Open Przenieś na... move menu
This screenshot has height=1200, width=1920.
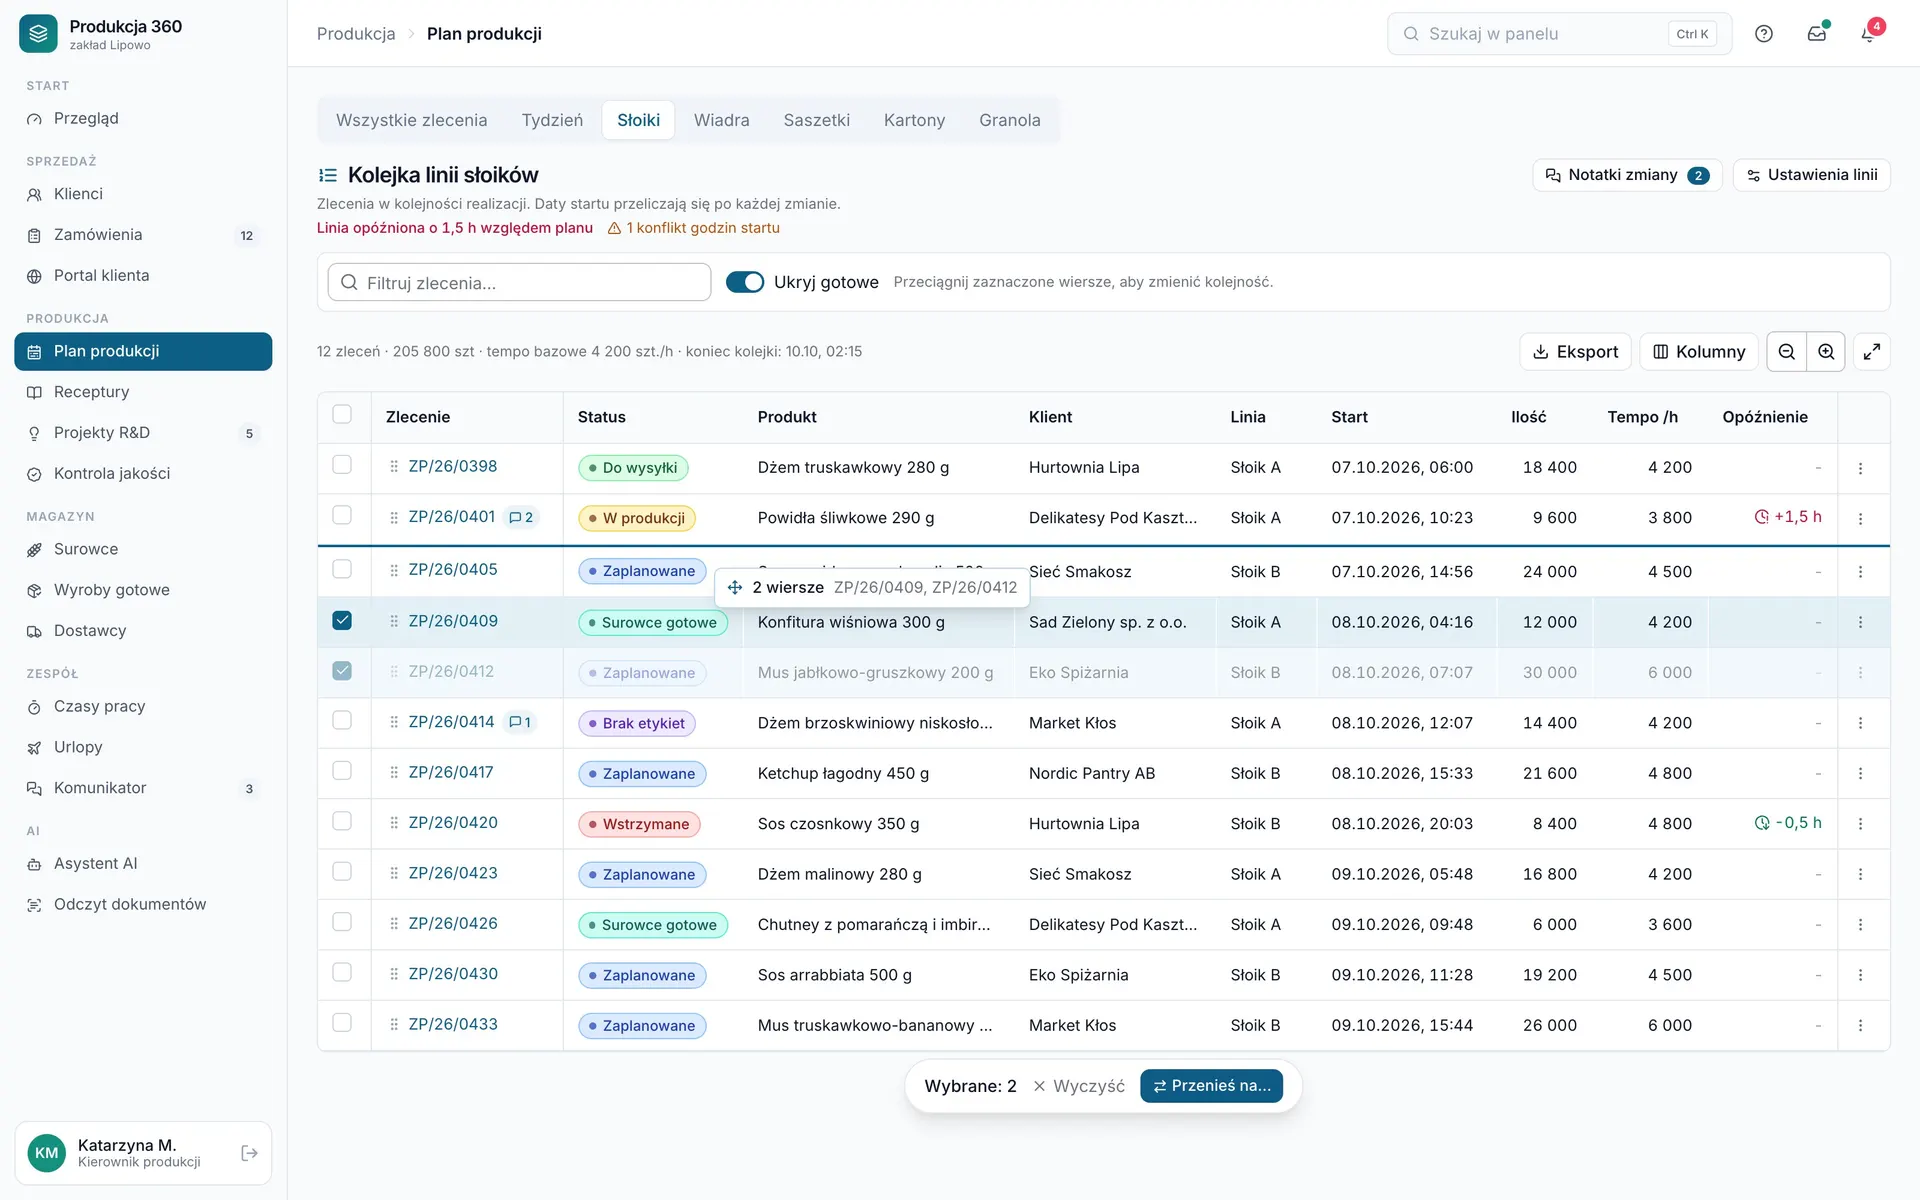coord(1212,1086)
